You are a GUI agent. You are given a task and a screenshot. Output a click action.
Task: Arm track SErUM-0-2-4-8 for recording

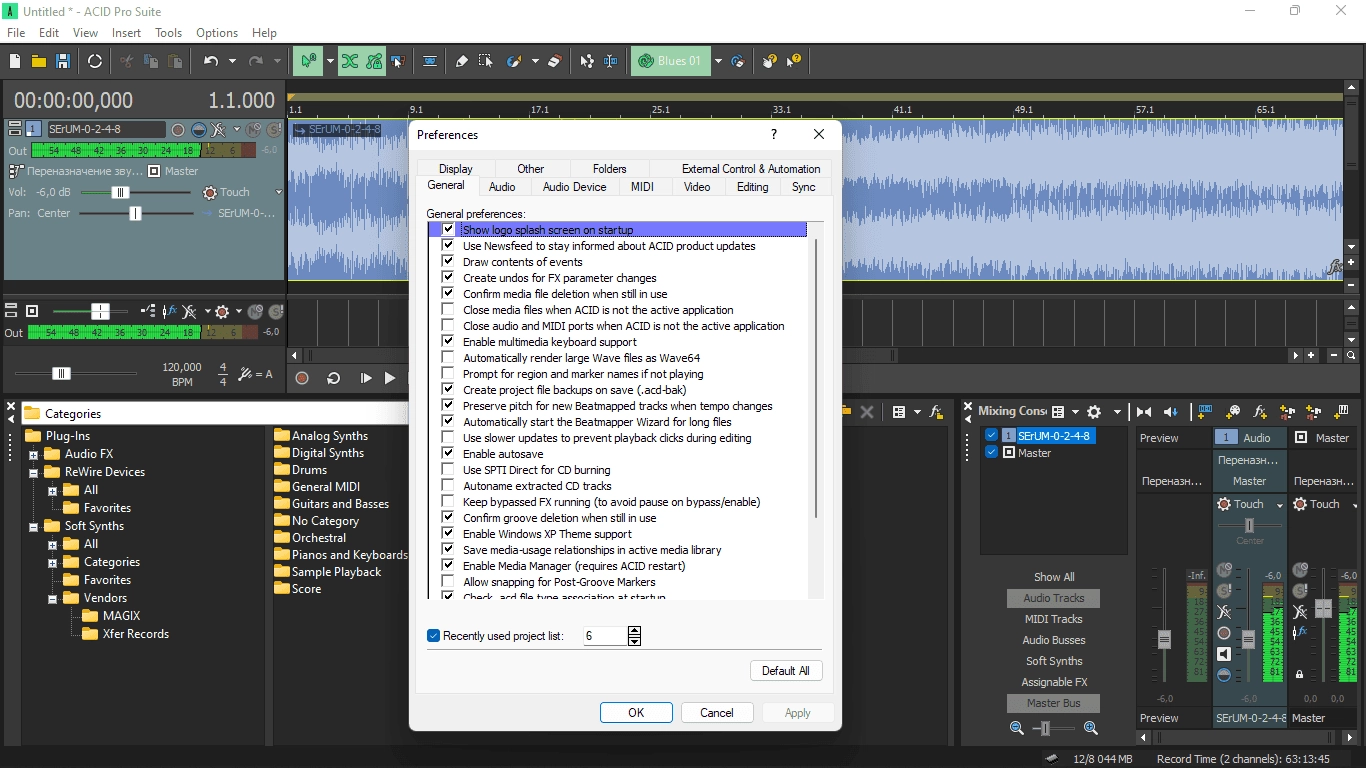tap(178, 130)
